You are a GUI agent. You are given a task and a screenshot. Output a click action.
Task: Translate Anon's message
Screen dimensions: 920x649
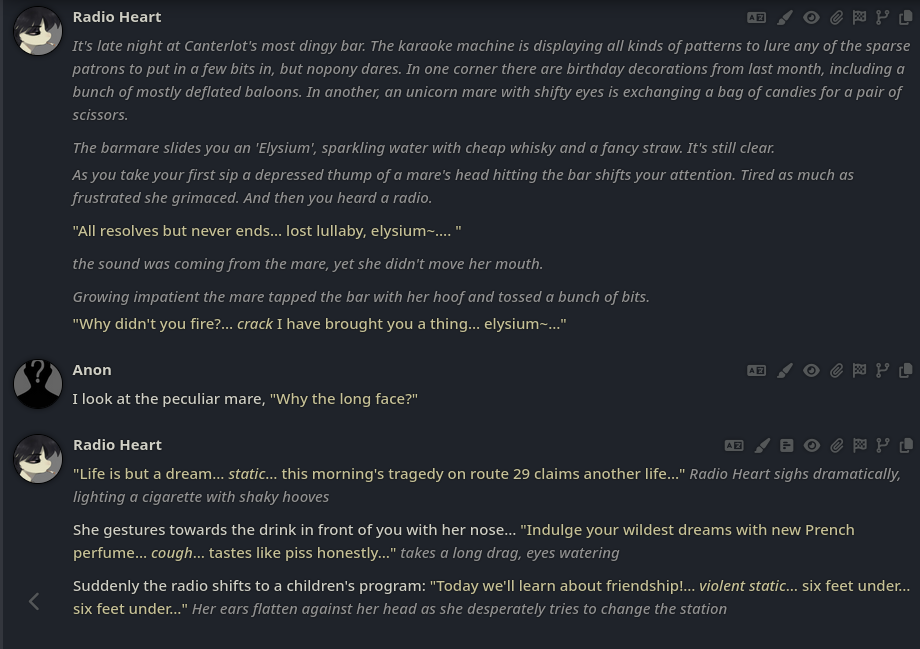tap(756, 370)
